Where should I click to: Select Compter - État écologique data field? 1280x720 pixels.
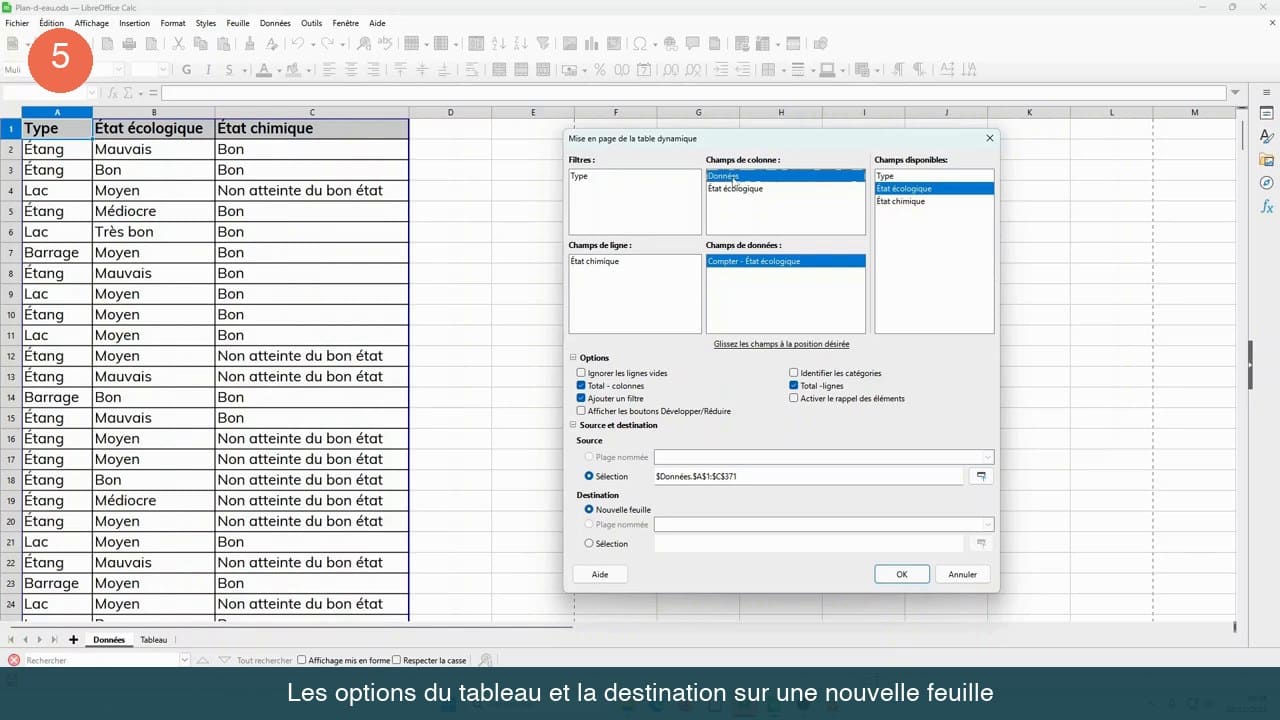[x=786, y=261]
